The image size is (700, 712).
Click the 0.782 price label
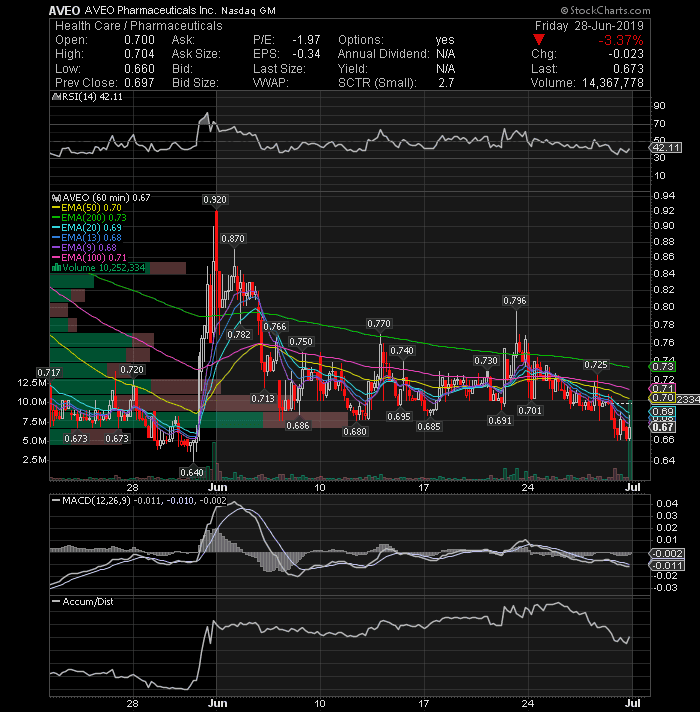239,335
